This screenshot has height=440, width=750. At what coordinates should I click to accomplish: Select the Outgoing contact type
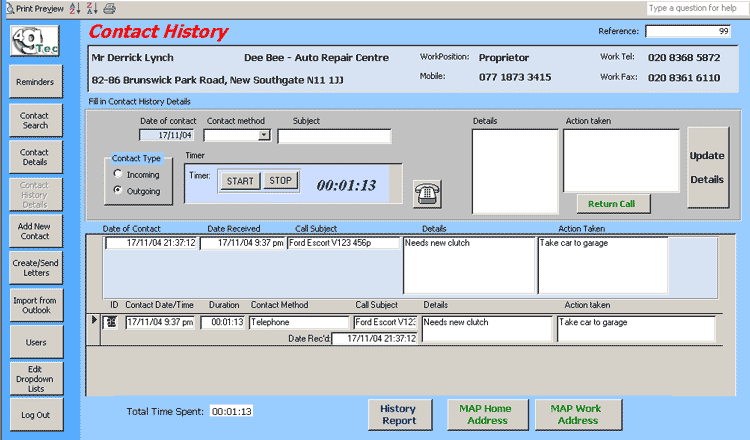click(118, 190)
